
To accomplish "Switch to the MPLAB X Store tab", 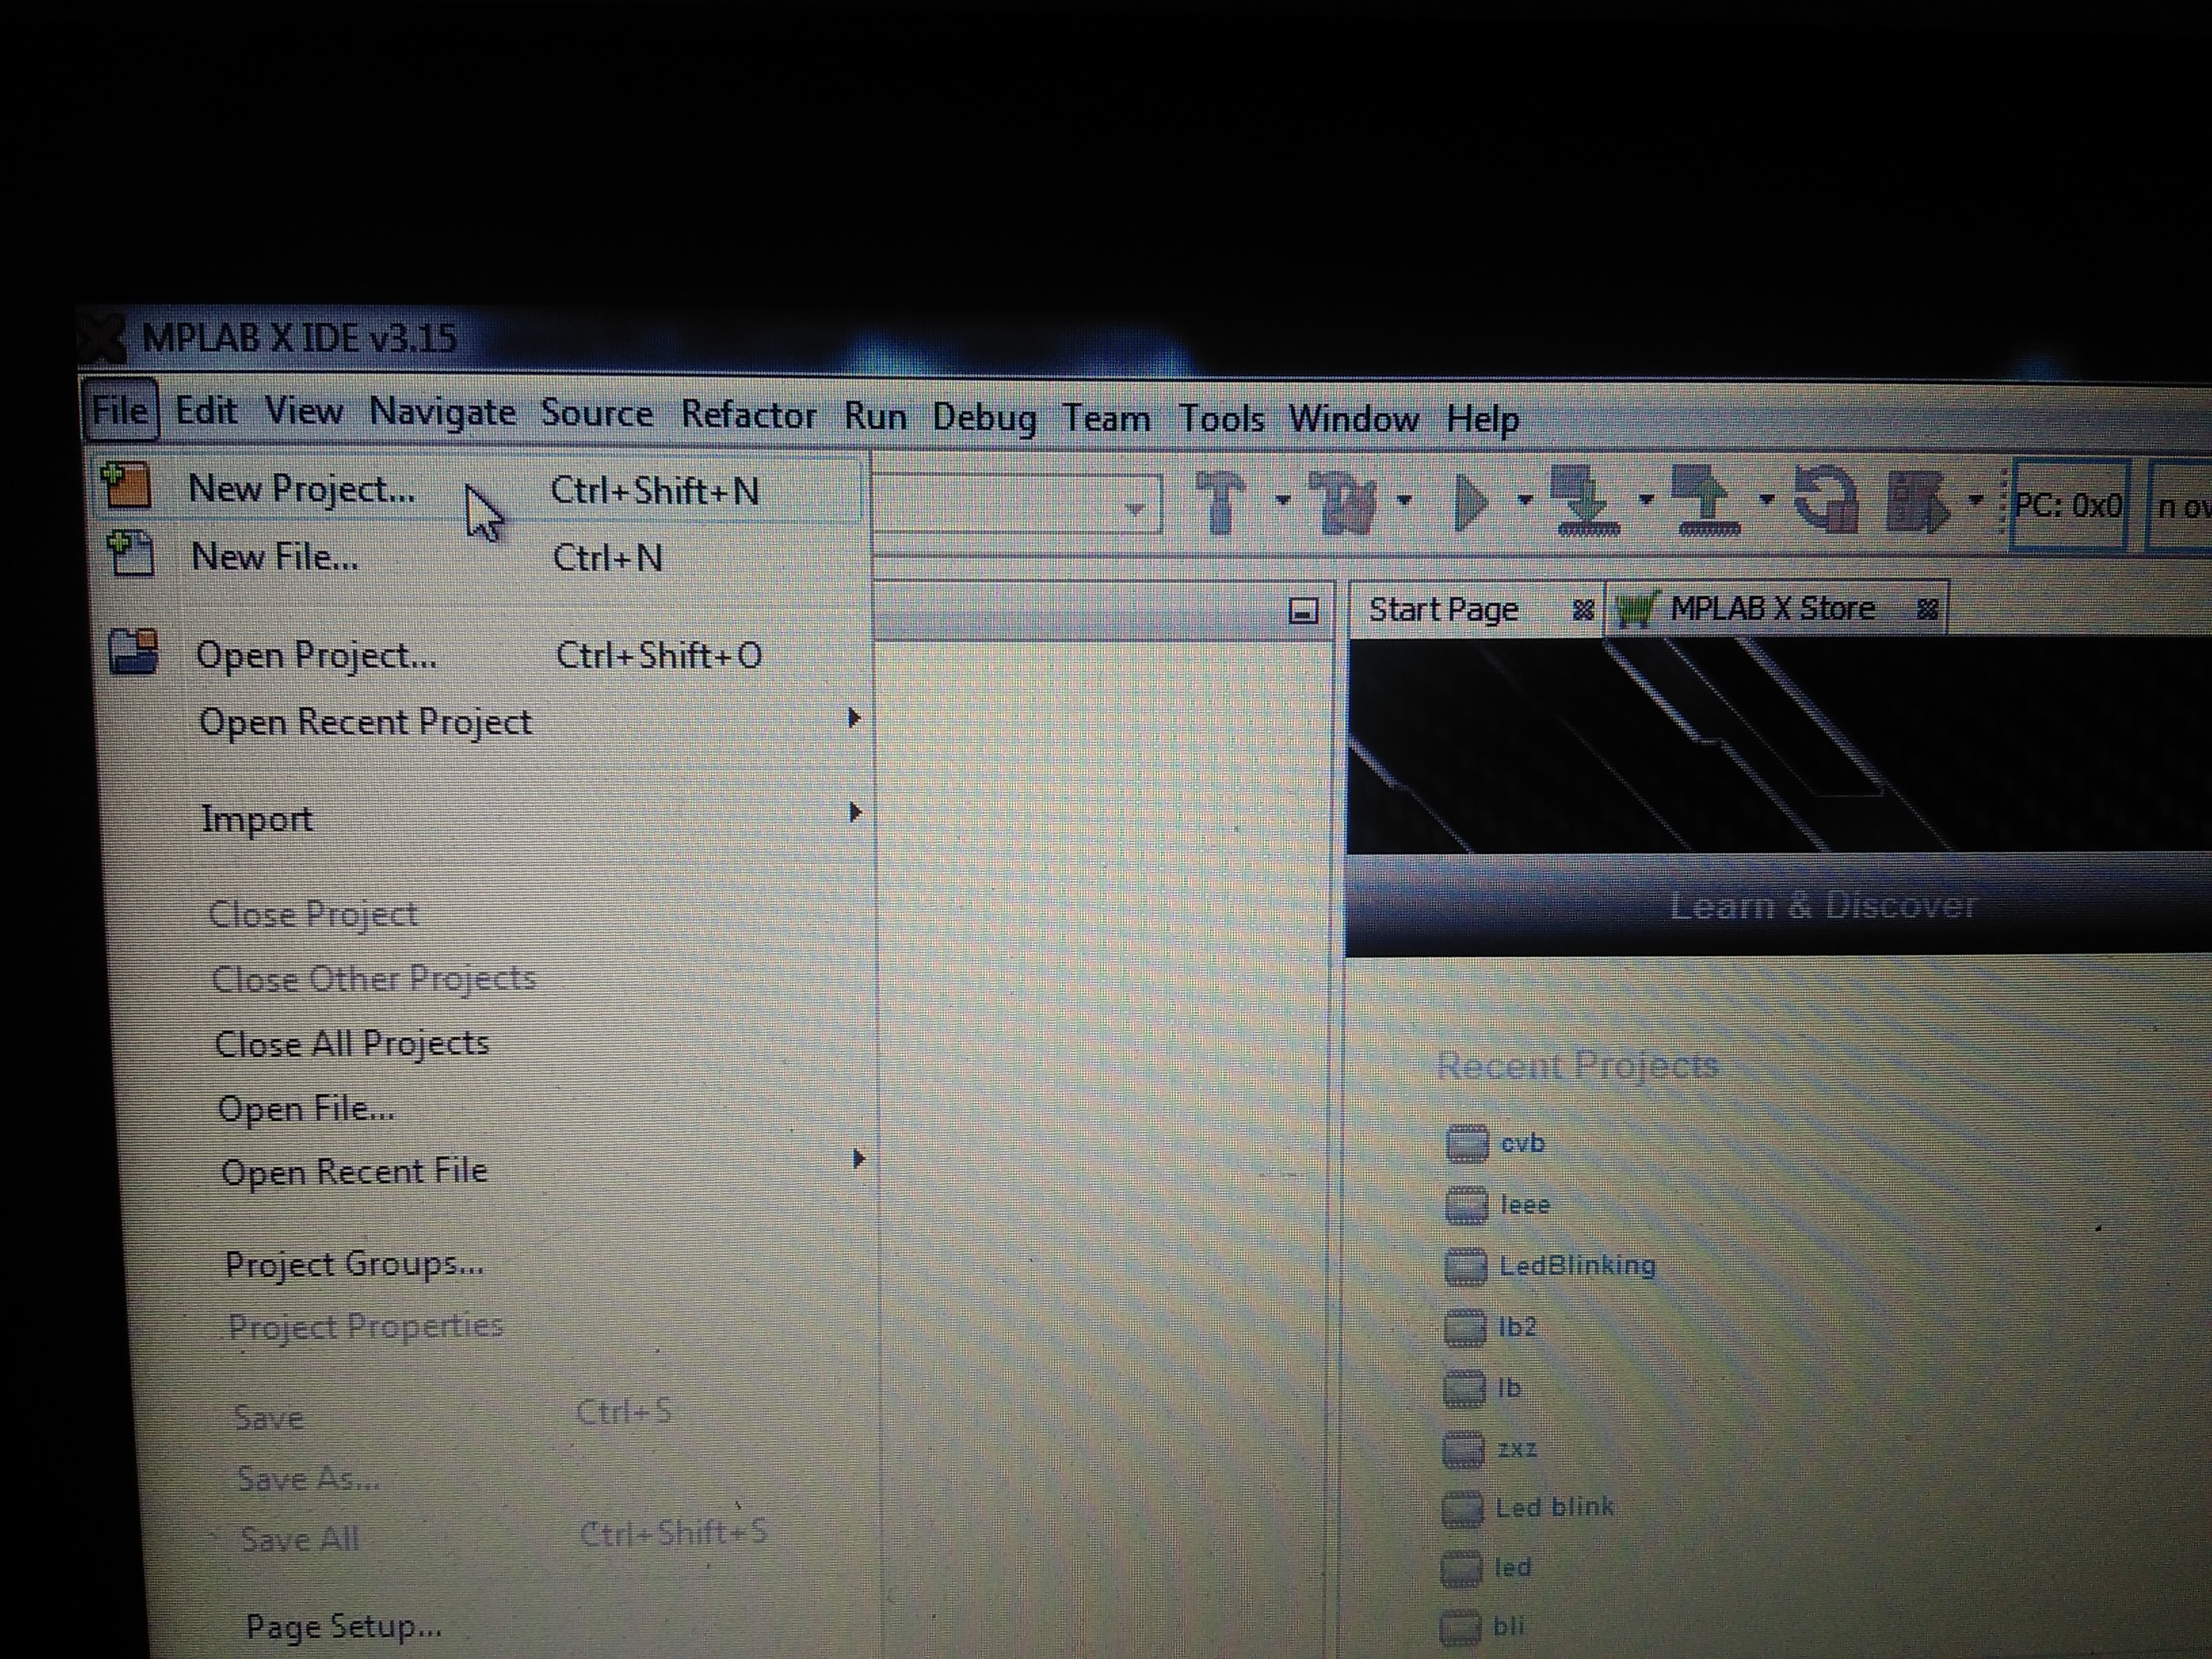I will [x=1771, y=608].
